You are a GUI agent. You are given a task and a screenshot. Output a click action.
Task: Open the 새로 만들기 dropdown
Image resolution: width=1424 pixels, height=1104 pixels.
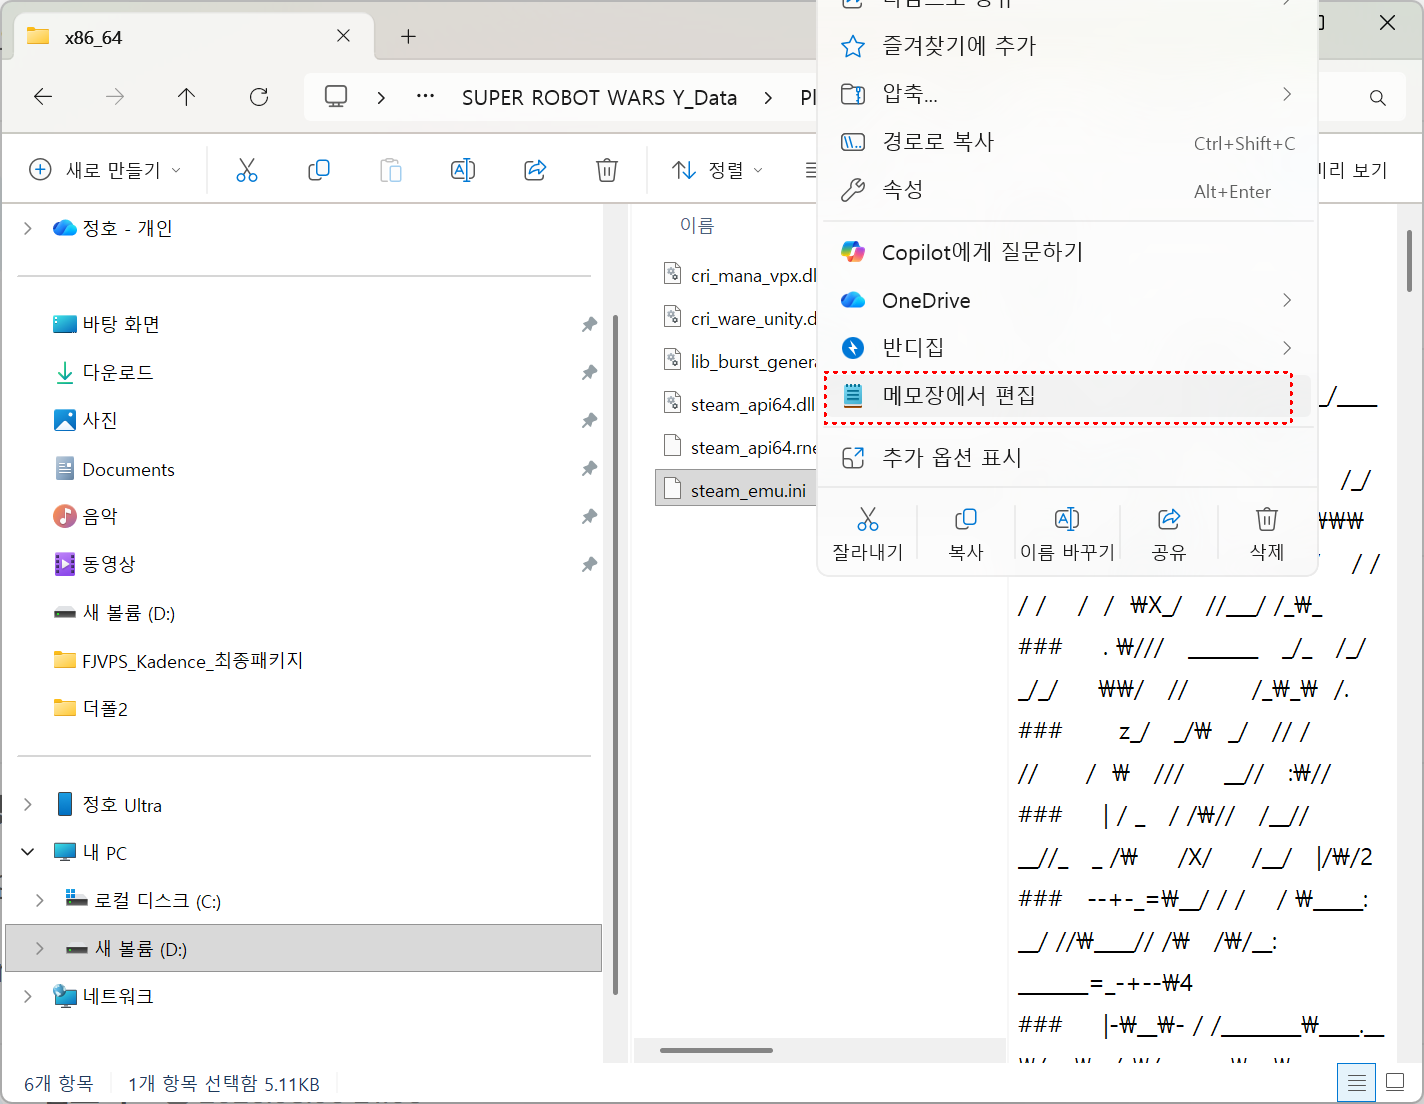[105, 170]
